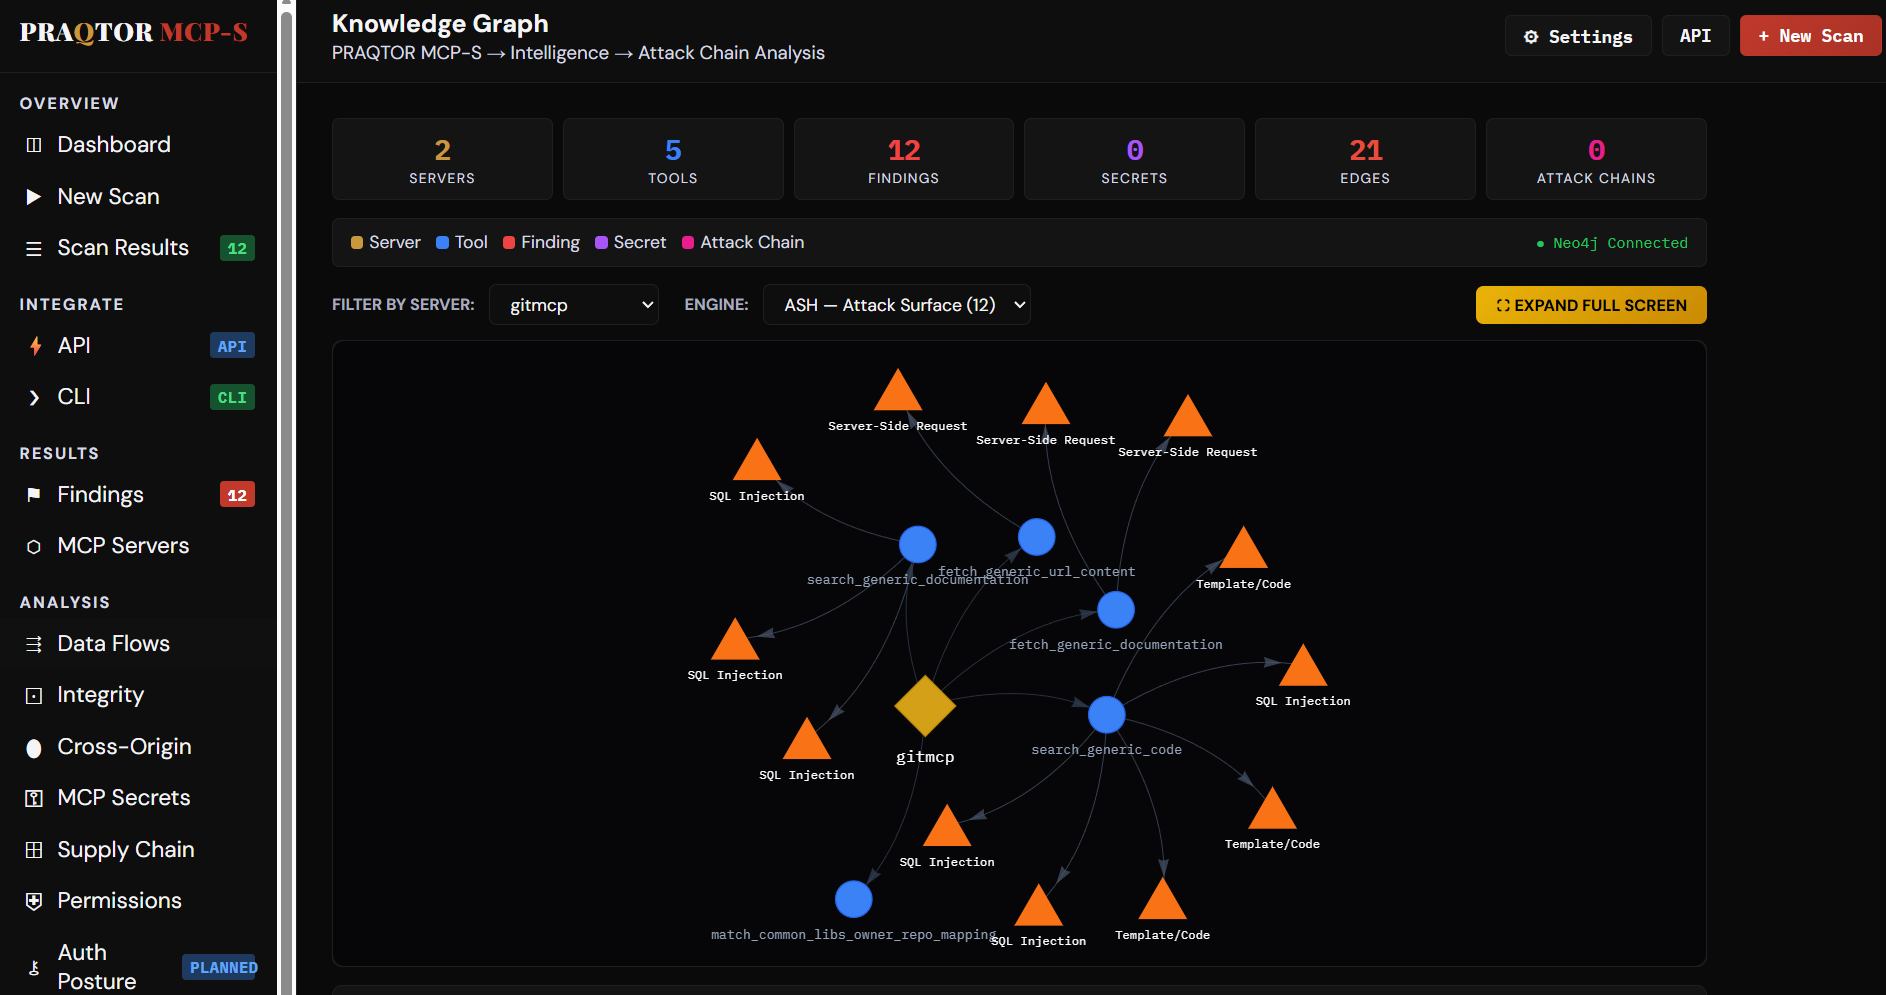Select the Supply Chain grid icon

pos(34,849)
